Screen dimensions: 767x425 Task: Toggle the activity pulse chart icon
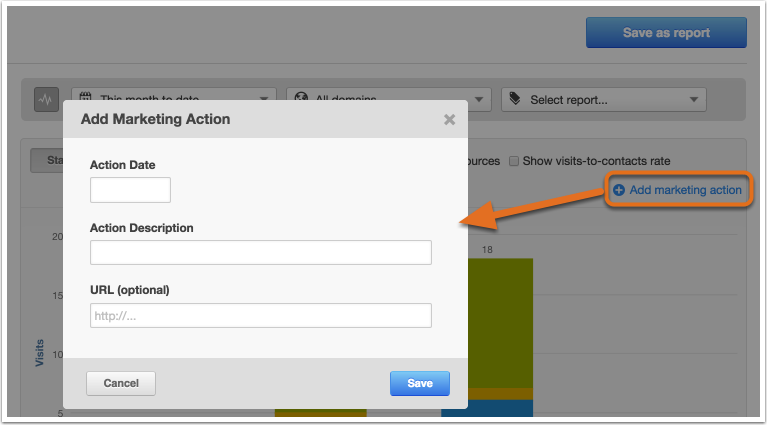46,100
